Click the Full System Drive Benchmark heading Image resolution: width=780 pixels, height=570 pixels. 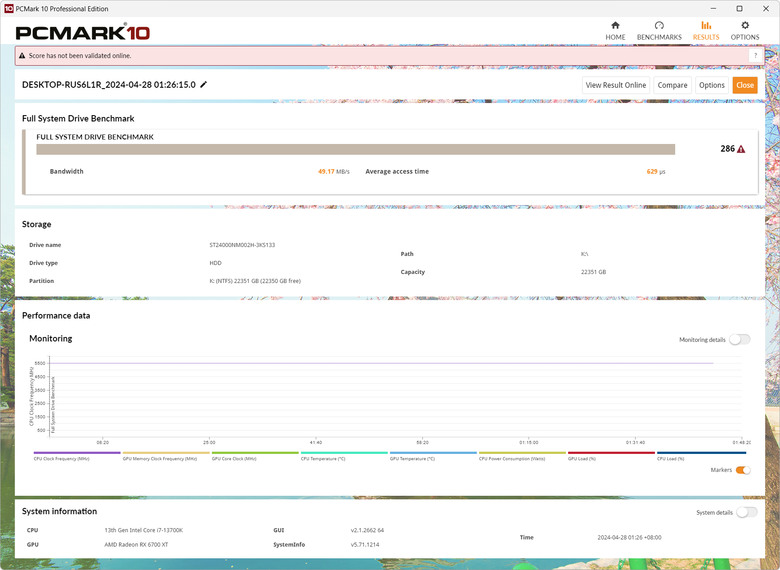(78, 118)
